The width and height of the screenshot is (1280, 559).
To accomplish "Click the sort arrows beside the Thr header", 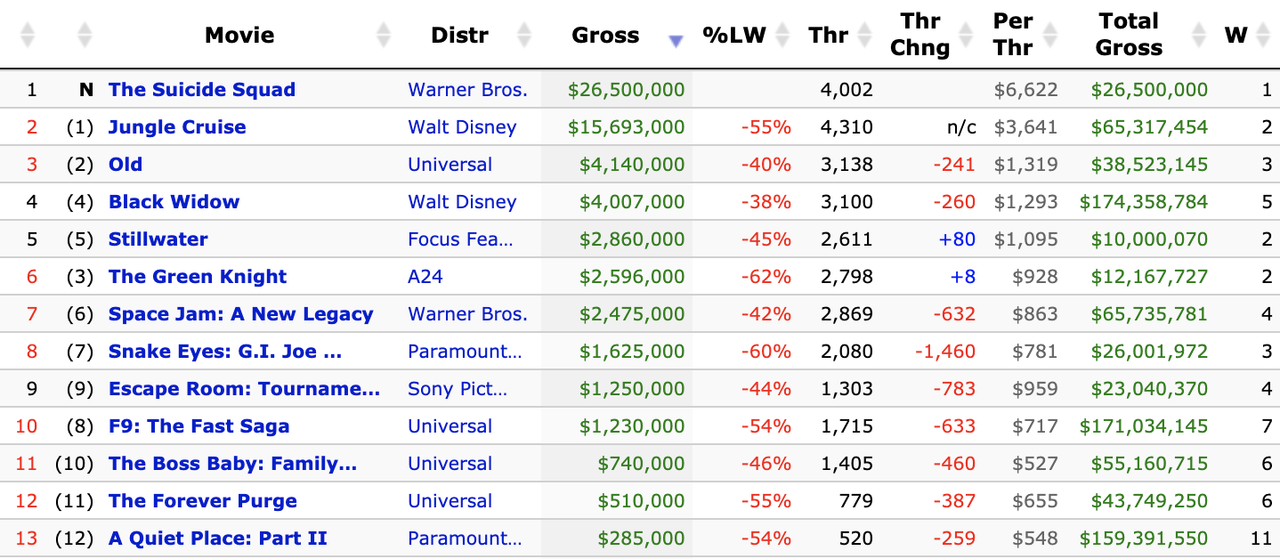I will 866,35.
